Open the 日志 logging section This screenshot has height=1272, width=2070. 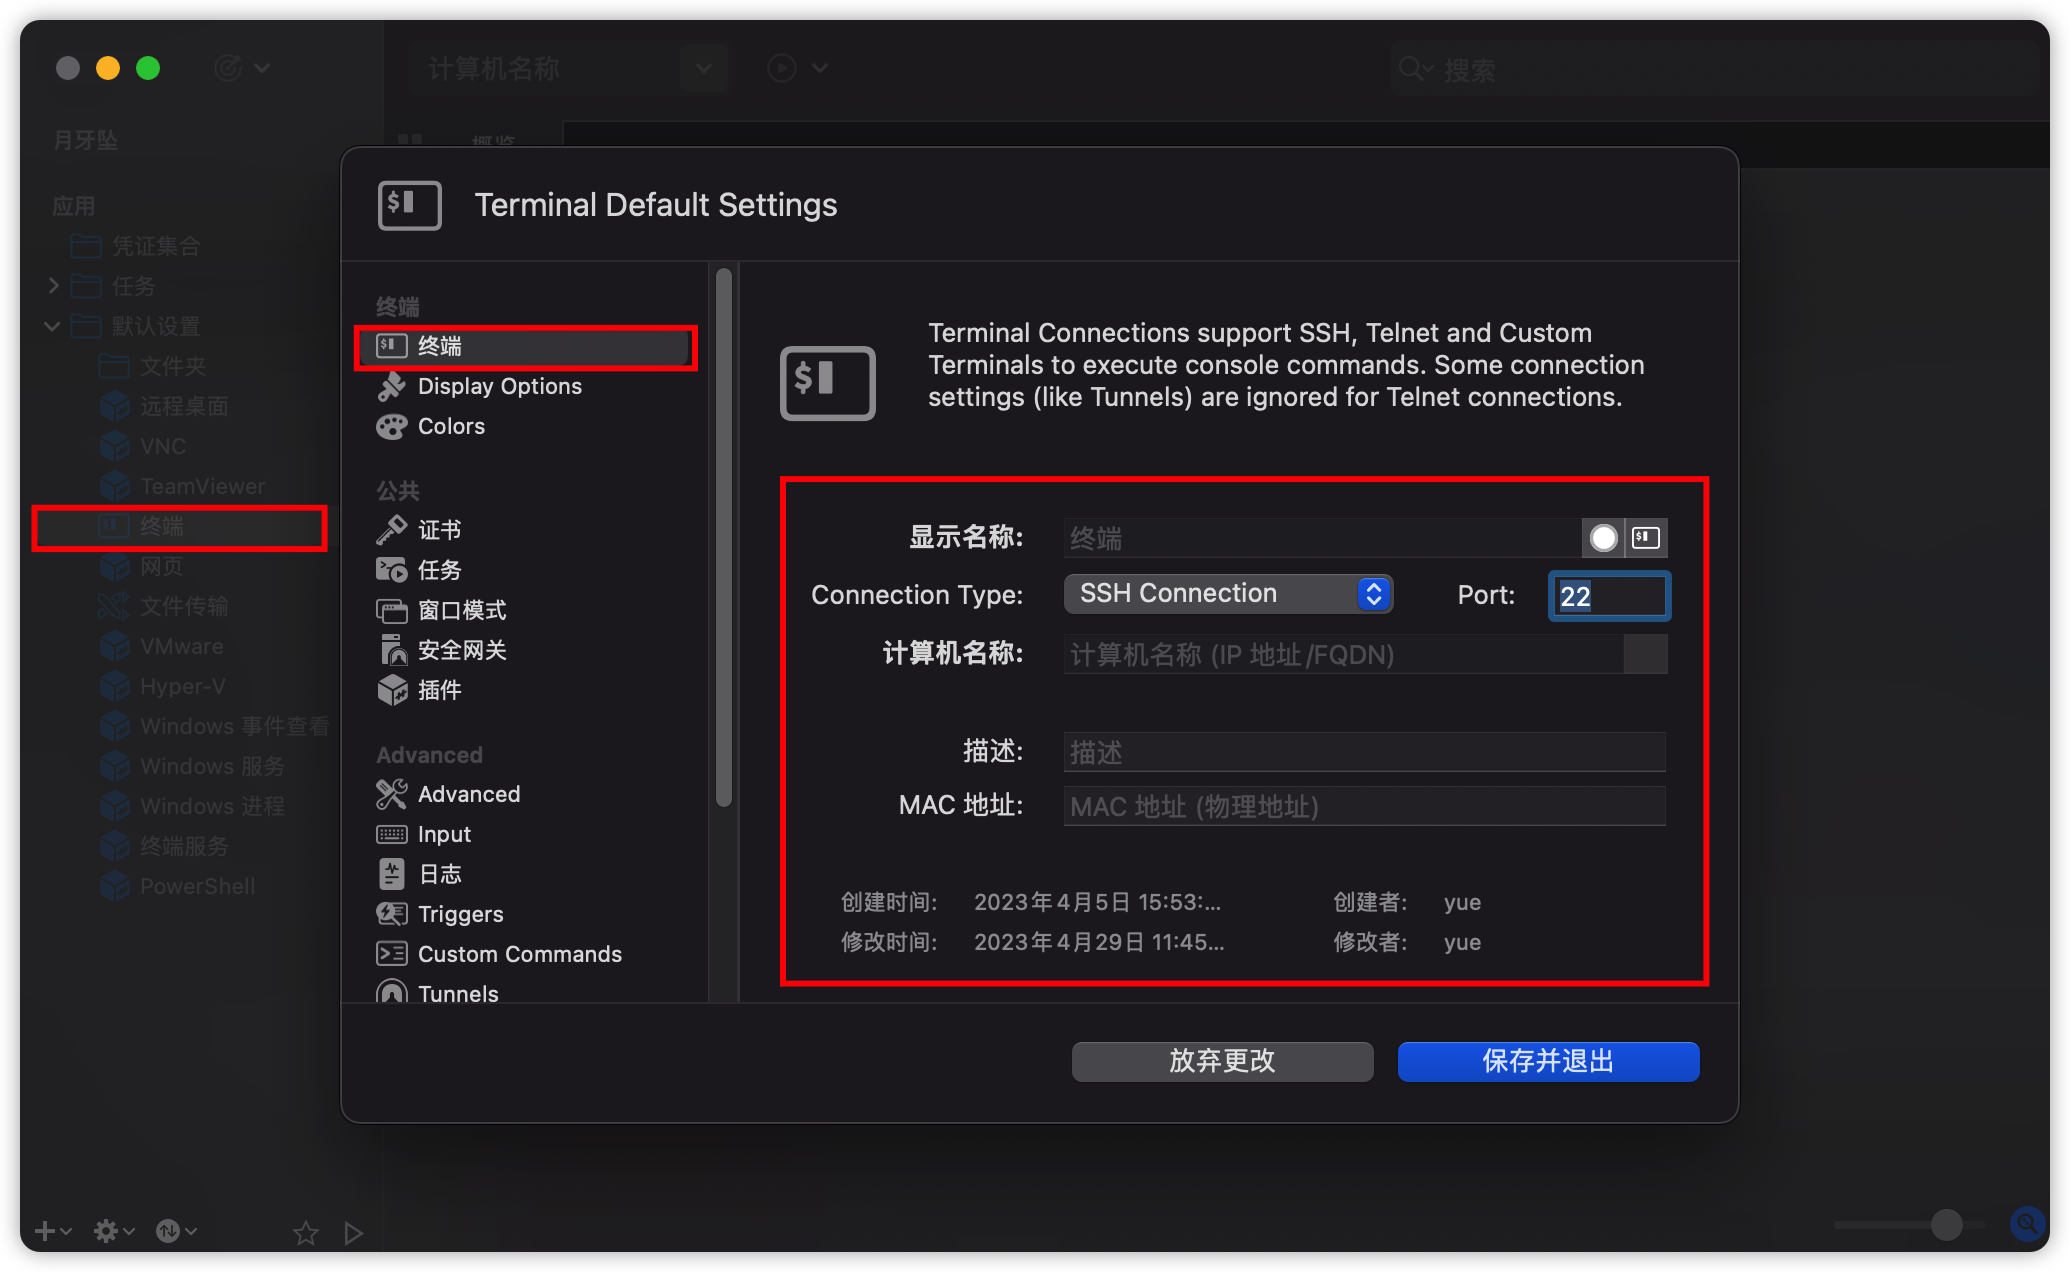tap(438, 874)
